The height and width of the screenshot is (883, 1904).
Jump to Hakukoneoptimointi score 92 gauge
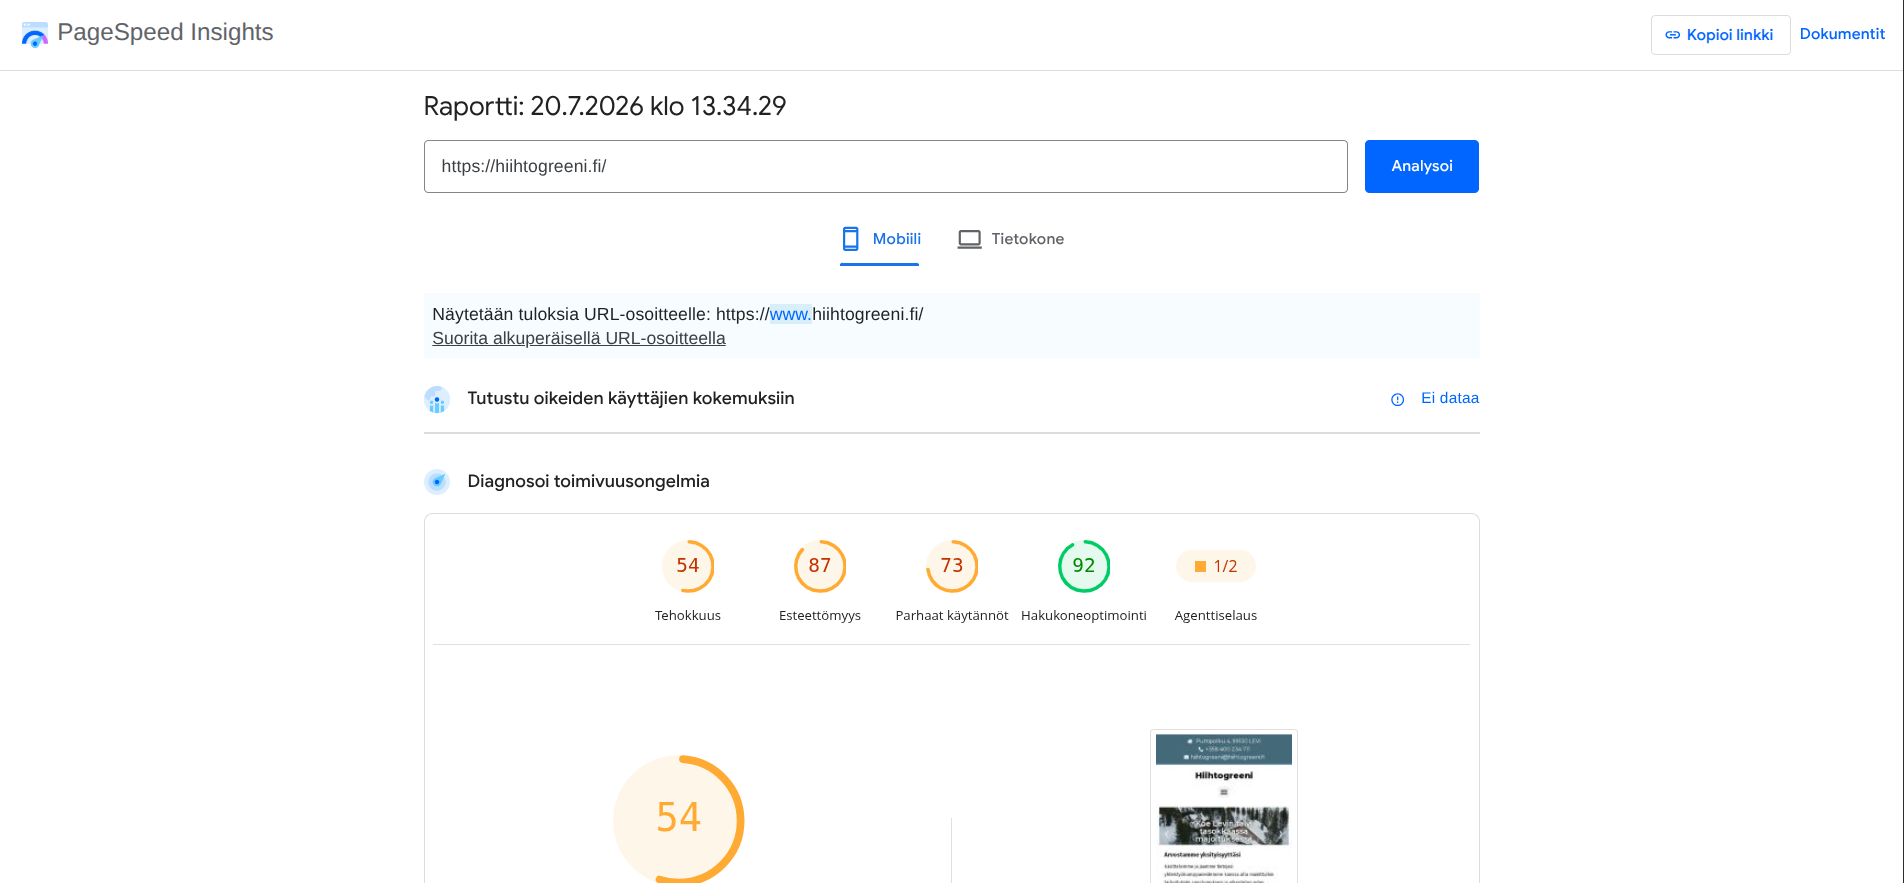[1084, 566]
